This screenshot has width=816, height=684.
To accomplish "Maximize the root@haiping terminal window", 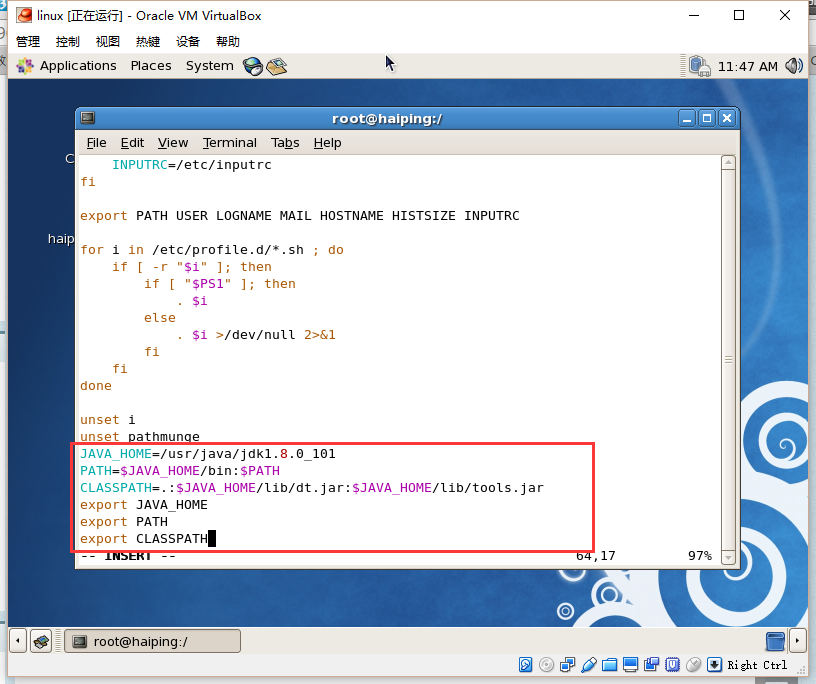I will tap(707, 119).
